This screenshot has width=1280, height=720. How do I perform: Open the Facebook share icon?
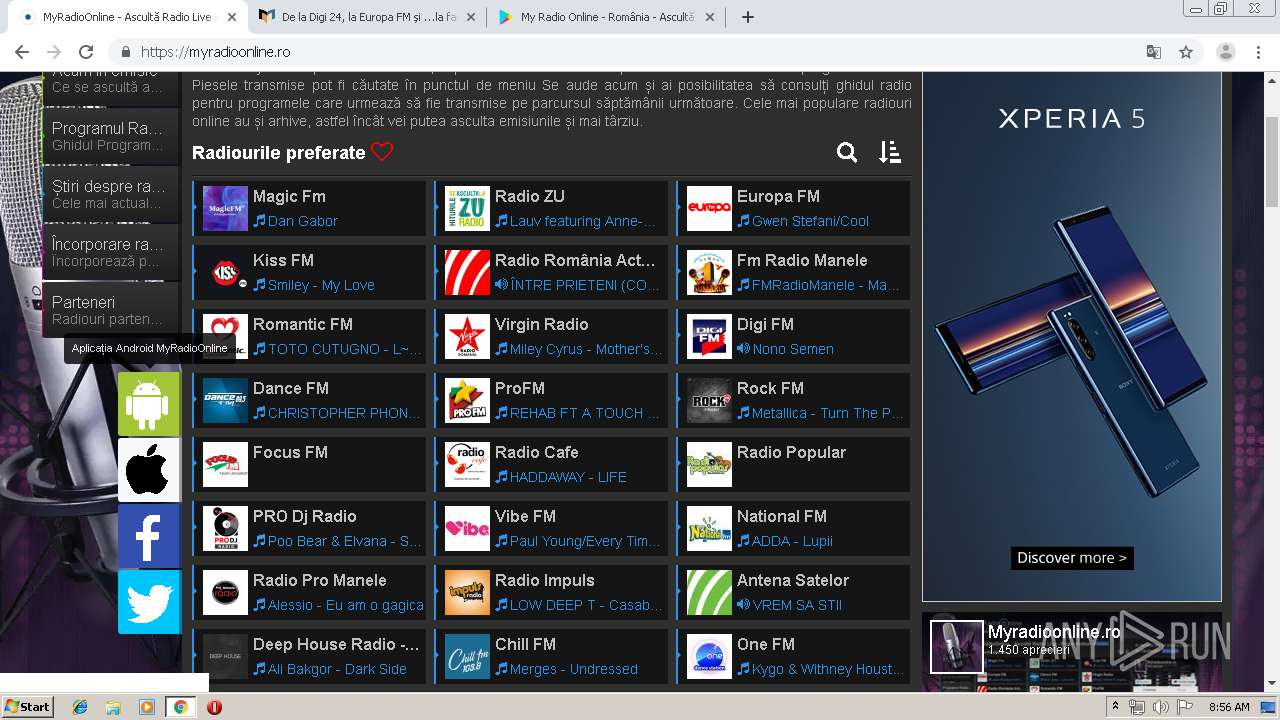[149, 536]
